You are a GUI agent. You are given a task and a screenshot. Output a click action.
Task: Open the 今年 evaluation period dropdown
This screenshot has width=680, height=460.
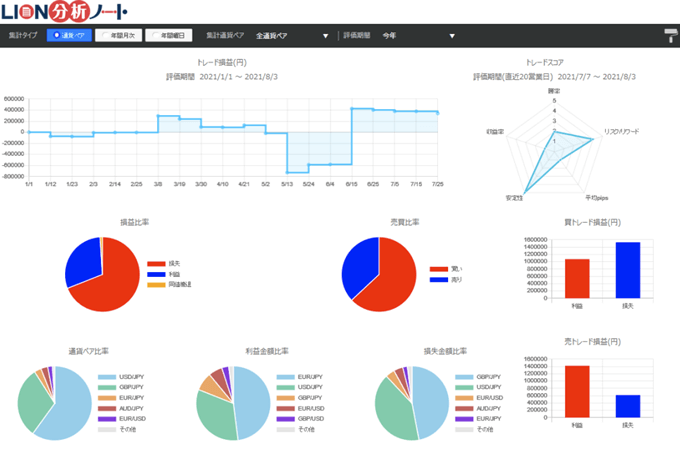point(418,36)
